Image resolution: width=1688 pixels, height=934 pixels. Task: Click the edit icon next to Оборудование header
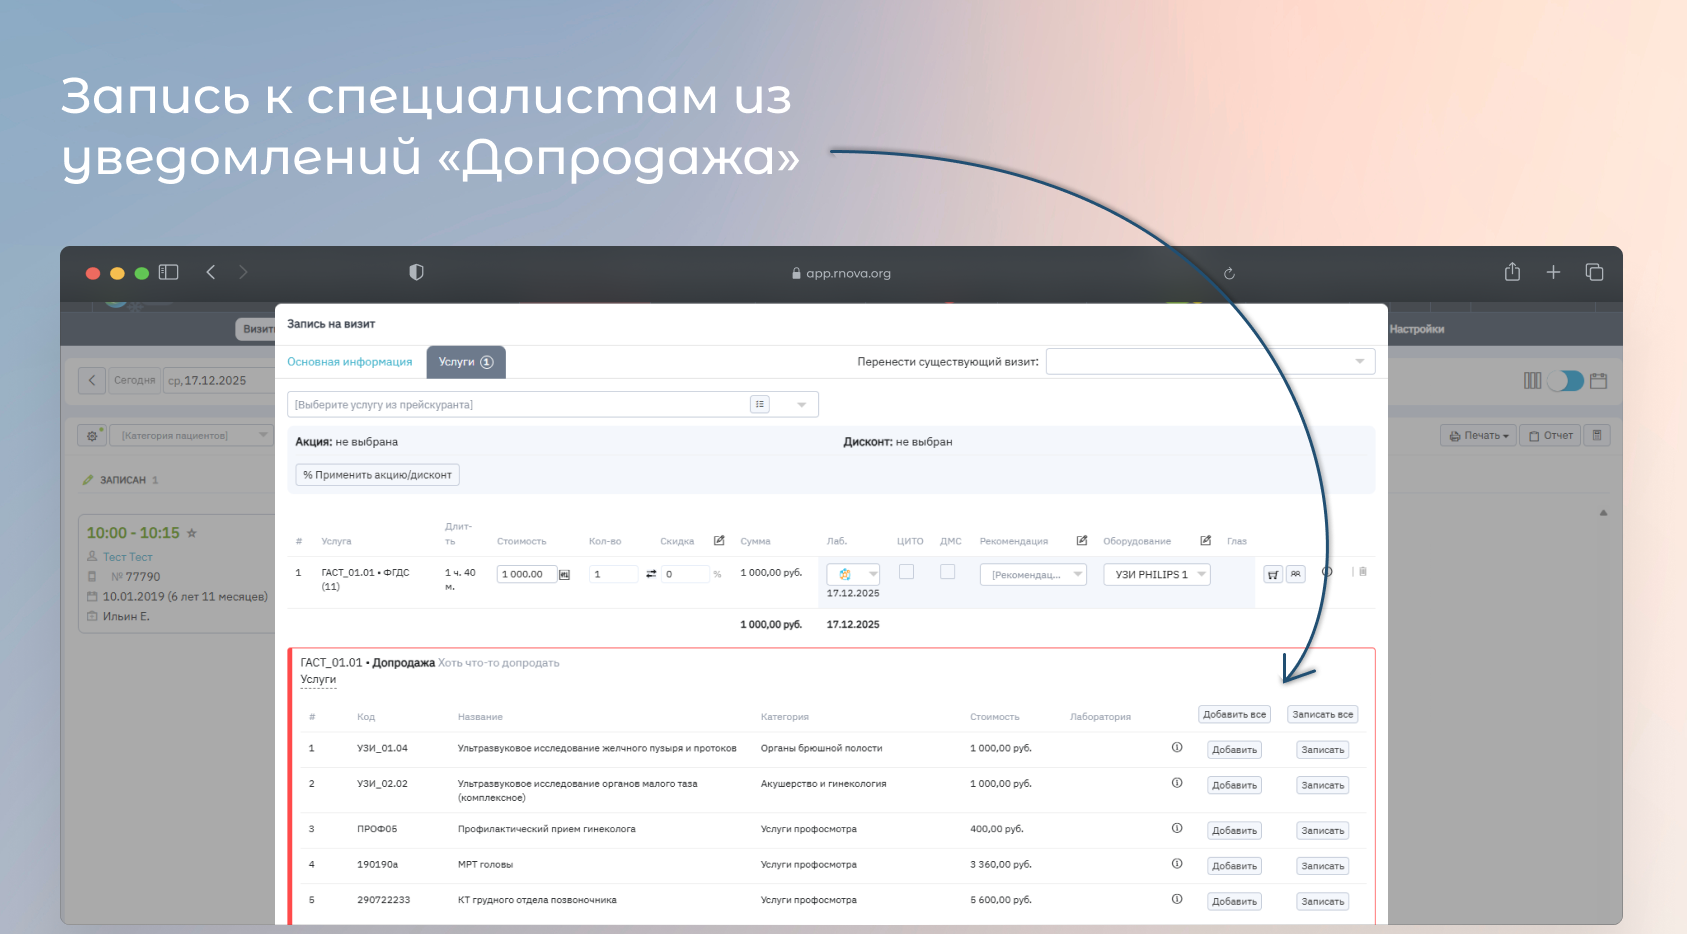(1205, 541)
